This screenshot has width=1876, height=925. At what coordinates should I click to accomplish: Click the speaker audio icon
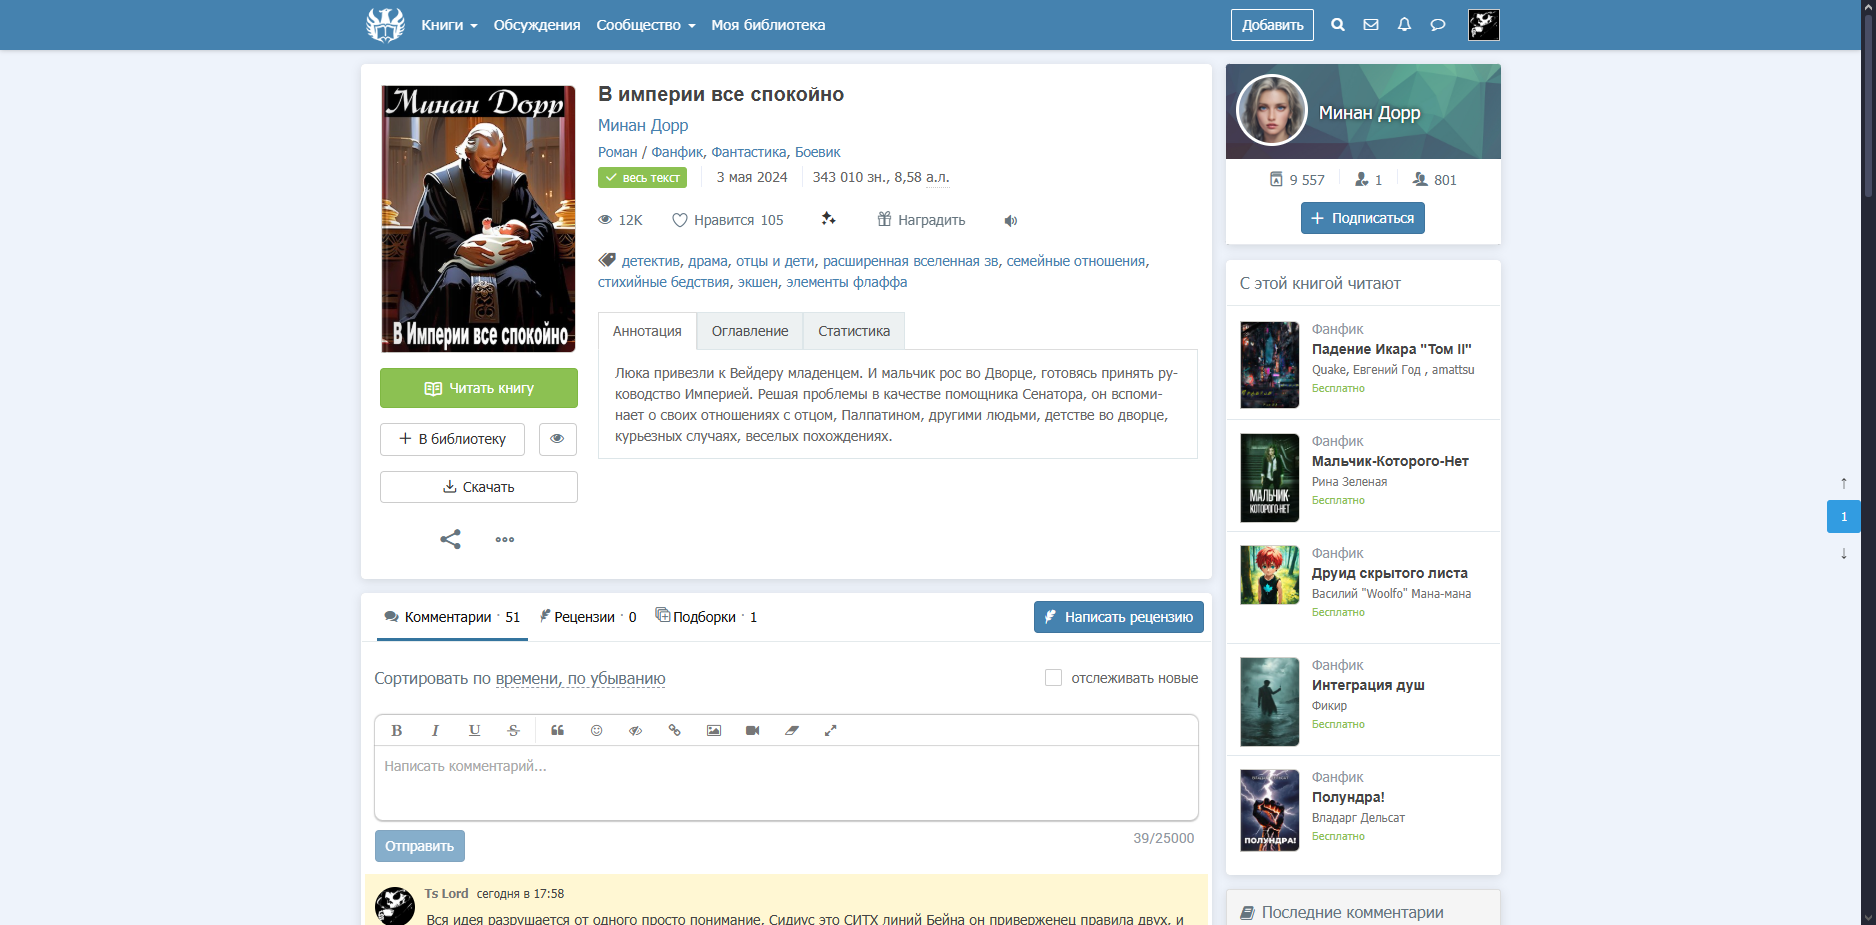[1011, 220]
